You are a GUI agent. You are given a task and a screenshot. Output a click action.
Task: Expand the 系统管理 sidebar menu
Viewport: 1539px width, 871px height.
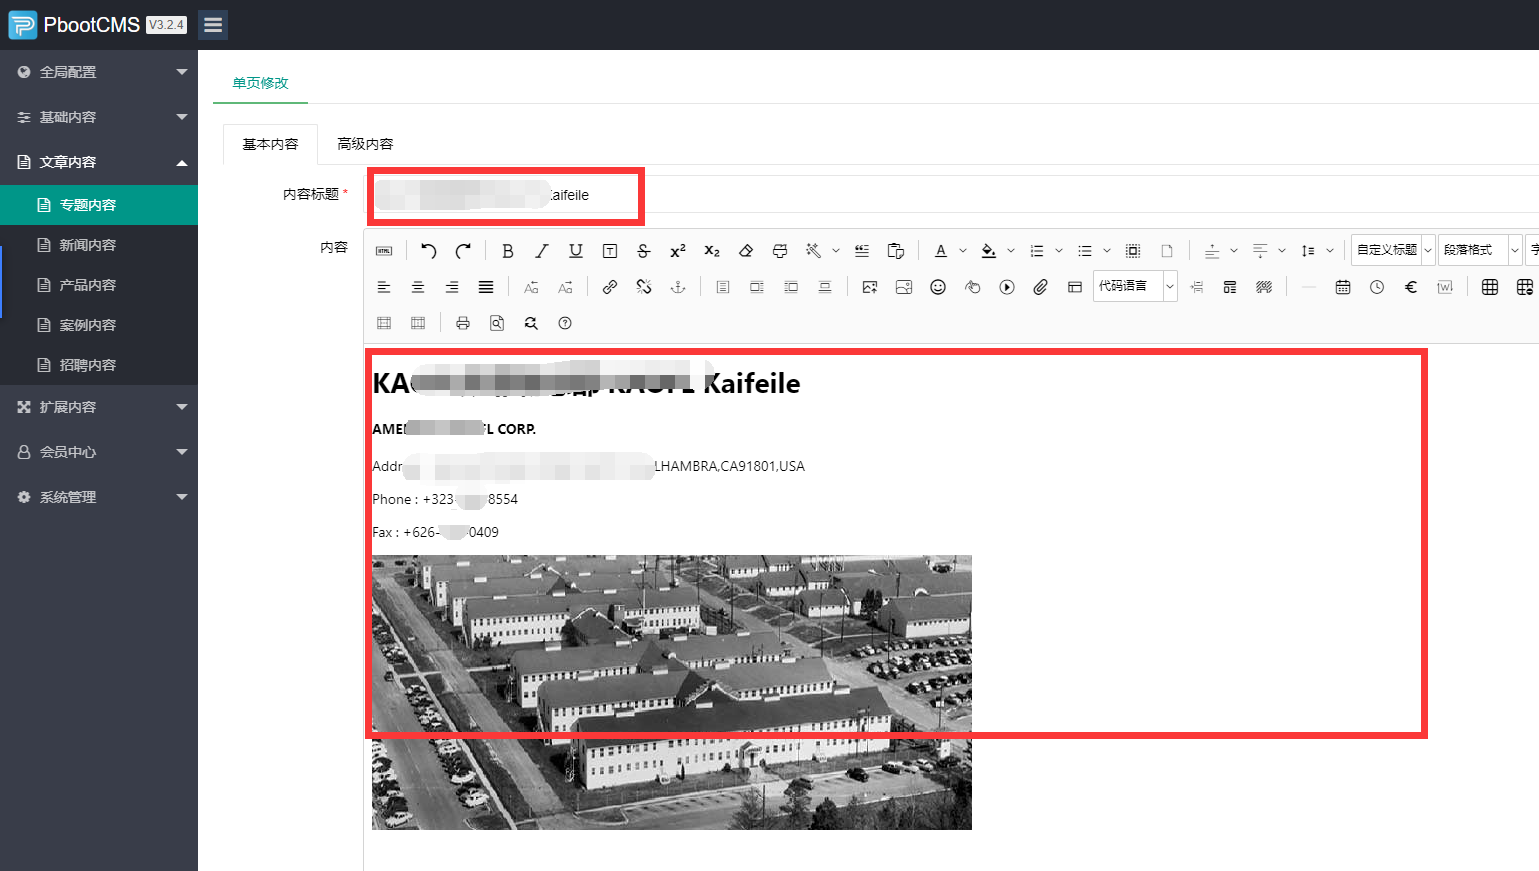99,497
